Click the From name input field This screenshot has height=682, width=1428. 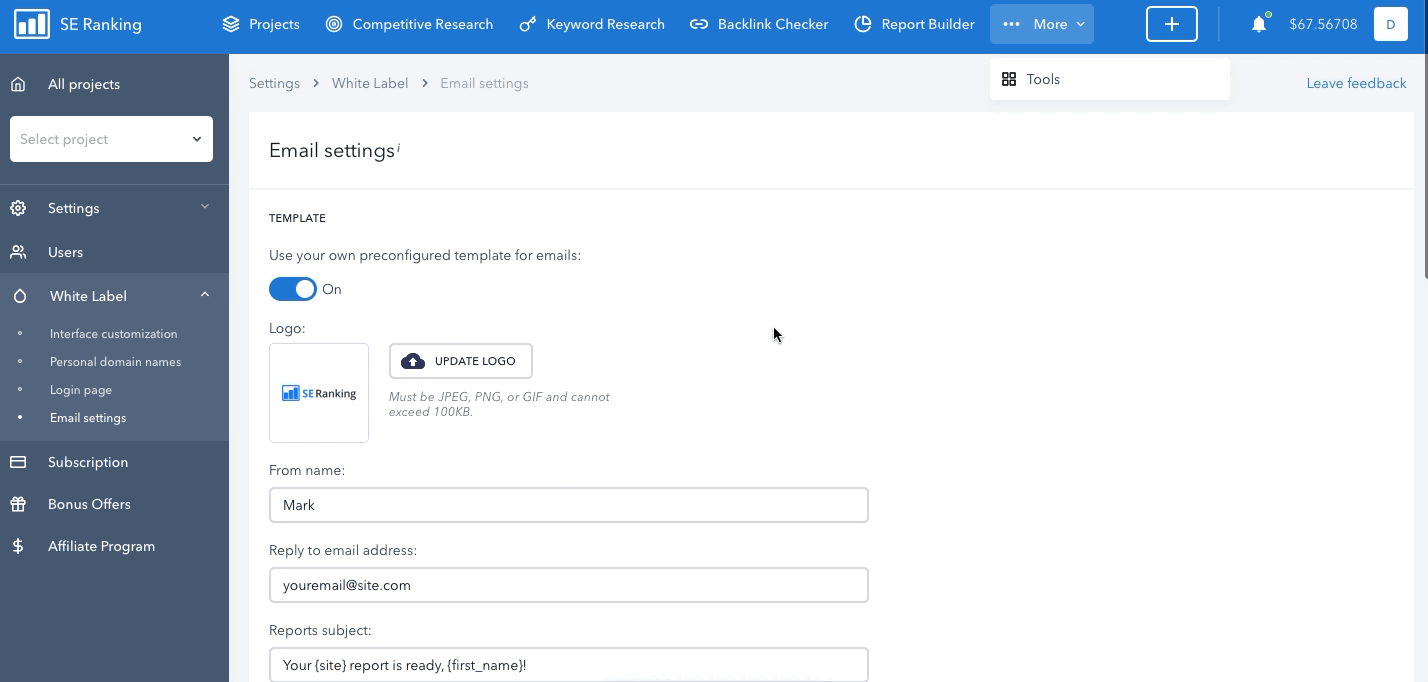point(568,505)
